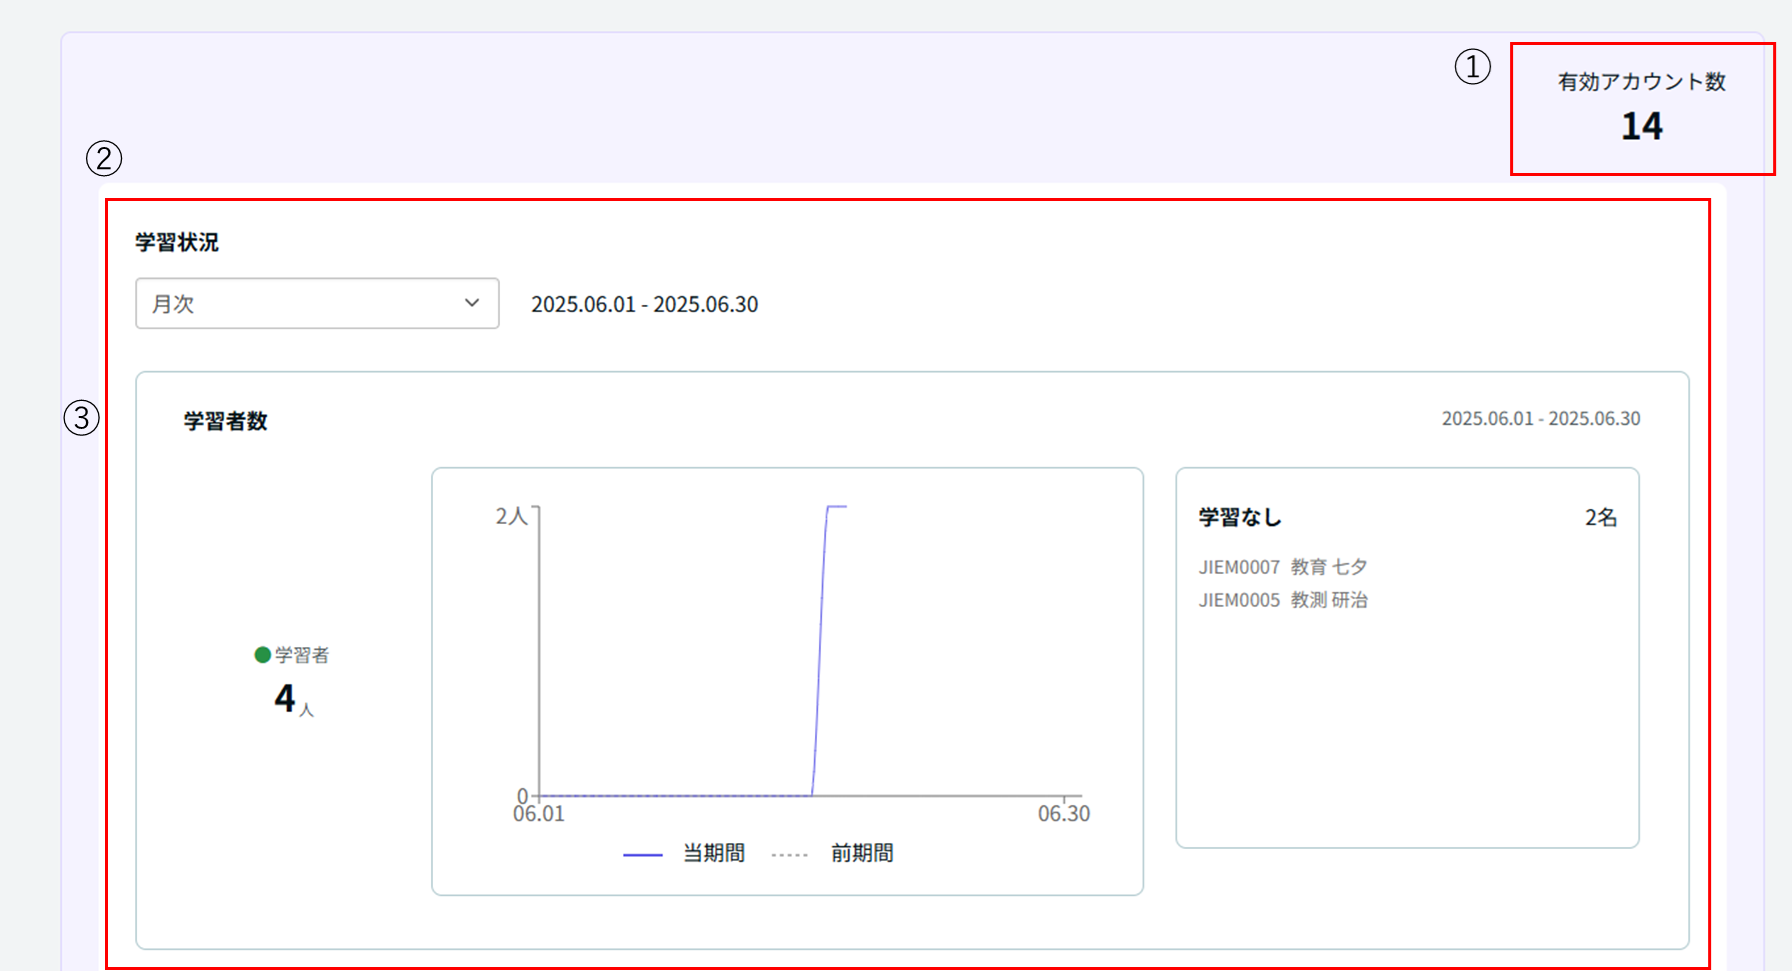This screenshot has height=971, width=1792.
Task: Click the 学習なし panel heading
Action: pos(1240,517)
